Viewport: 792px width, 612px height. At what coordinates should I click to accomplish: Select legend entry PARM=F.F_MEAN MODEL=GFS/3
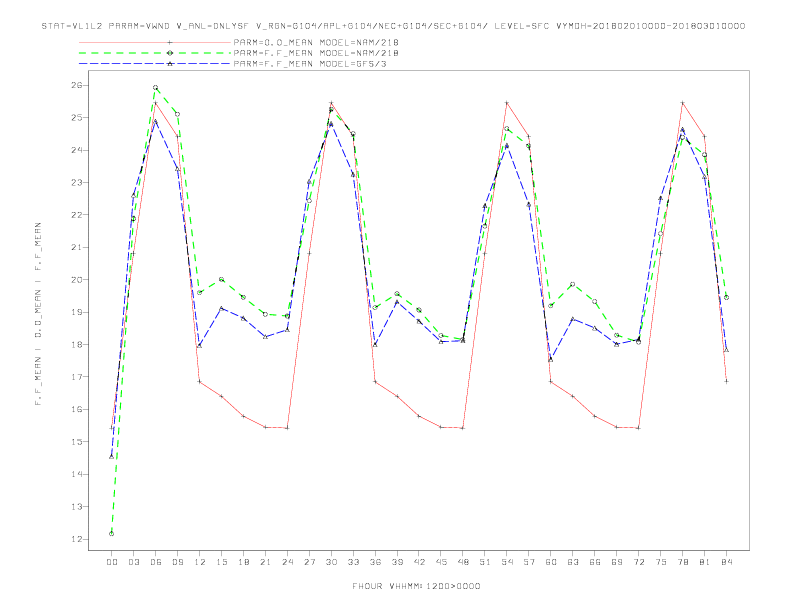click(310, 64)
